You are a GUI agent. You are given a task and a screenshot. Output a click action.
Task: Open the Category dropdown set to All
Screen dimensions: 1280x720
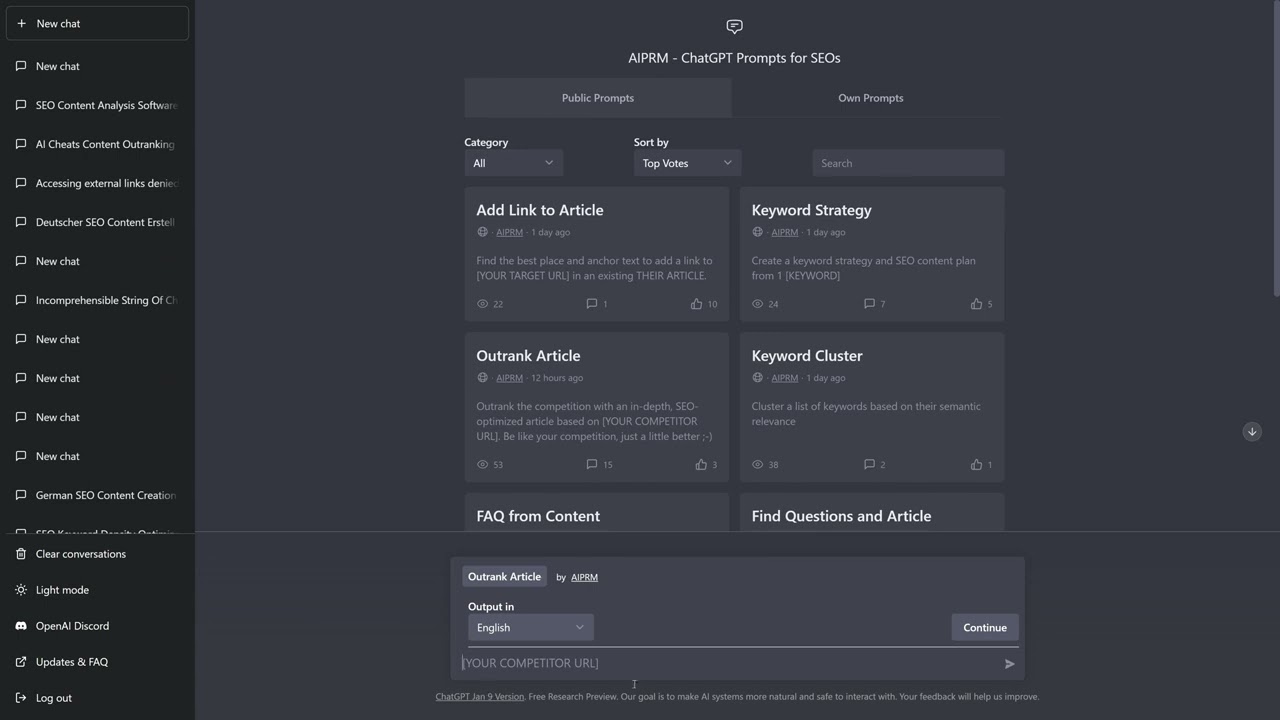tap(512, 162)
